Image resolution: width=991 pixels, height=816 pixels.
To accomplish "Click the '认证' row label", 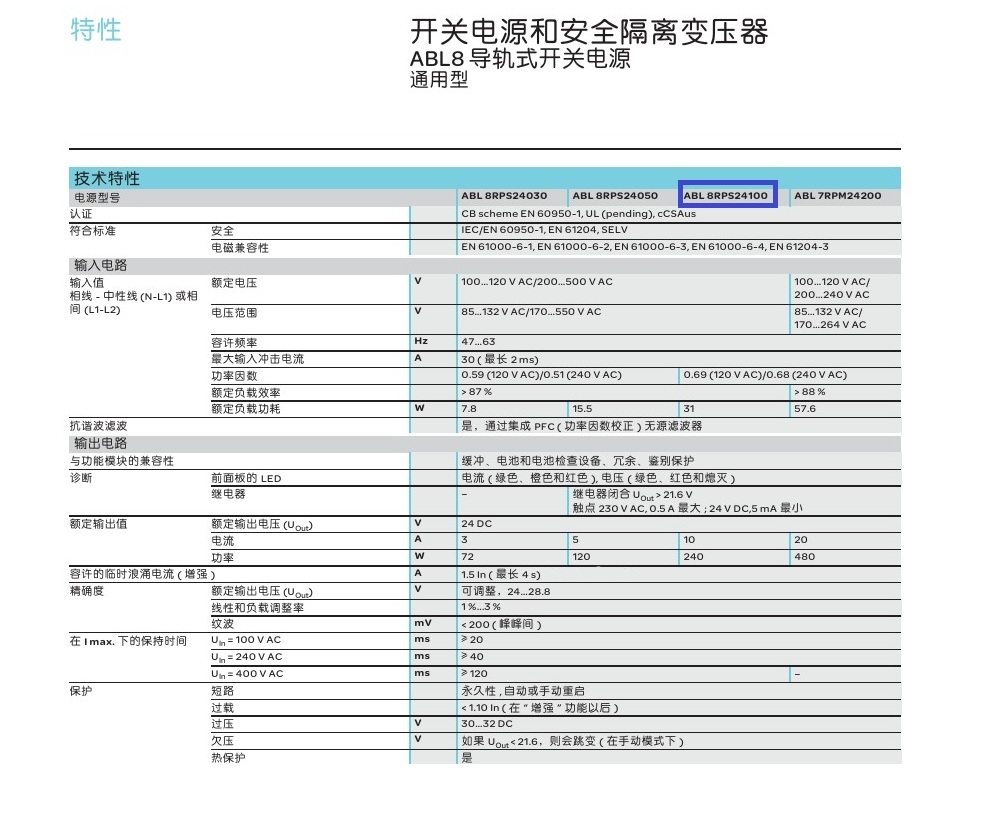I will click(x=81, y=214).
